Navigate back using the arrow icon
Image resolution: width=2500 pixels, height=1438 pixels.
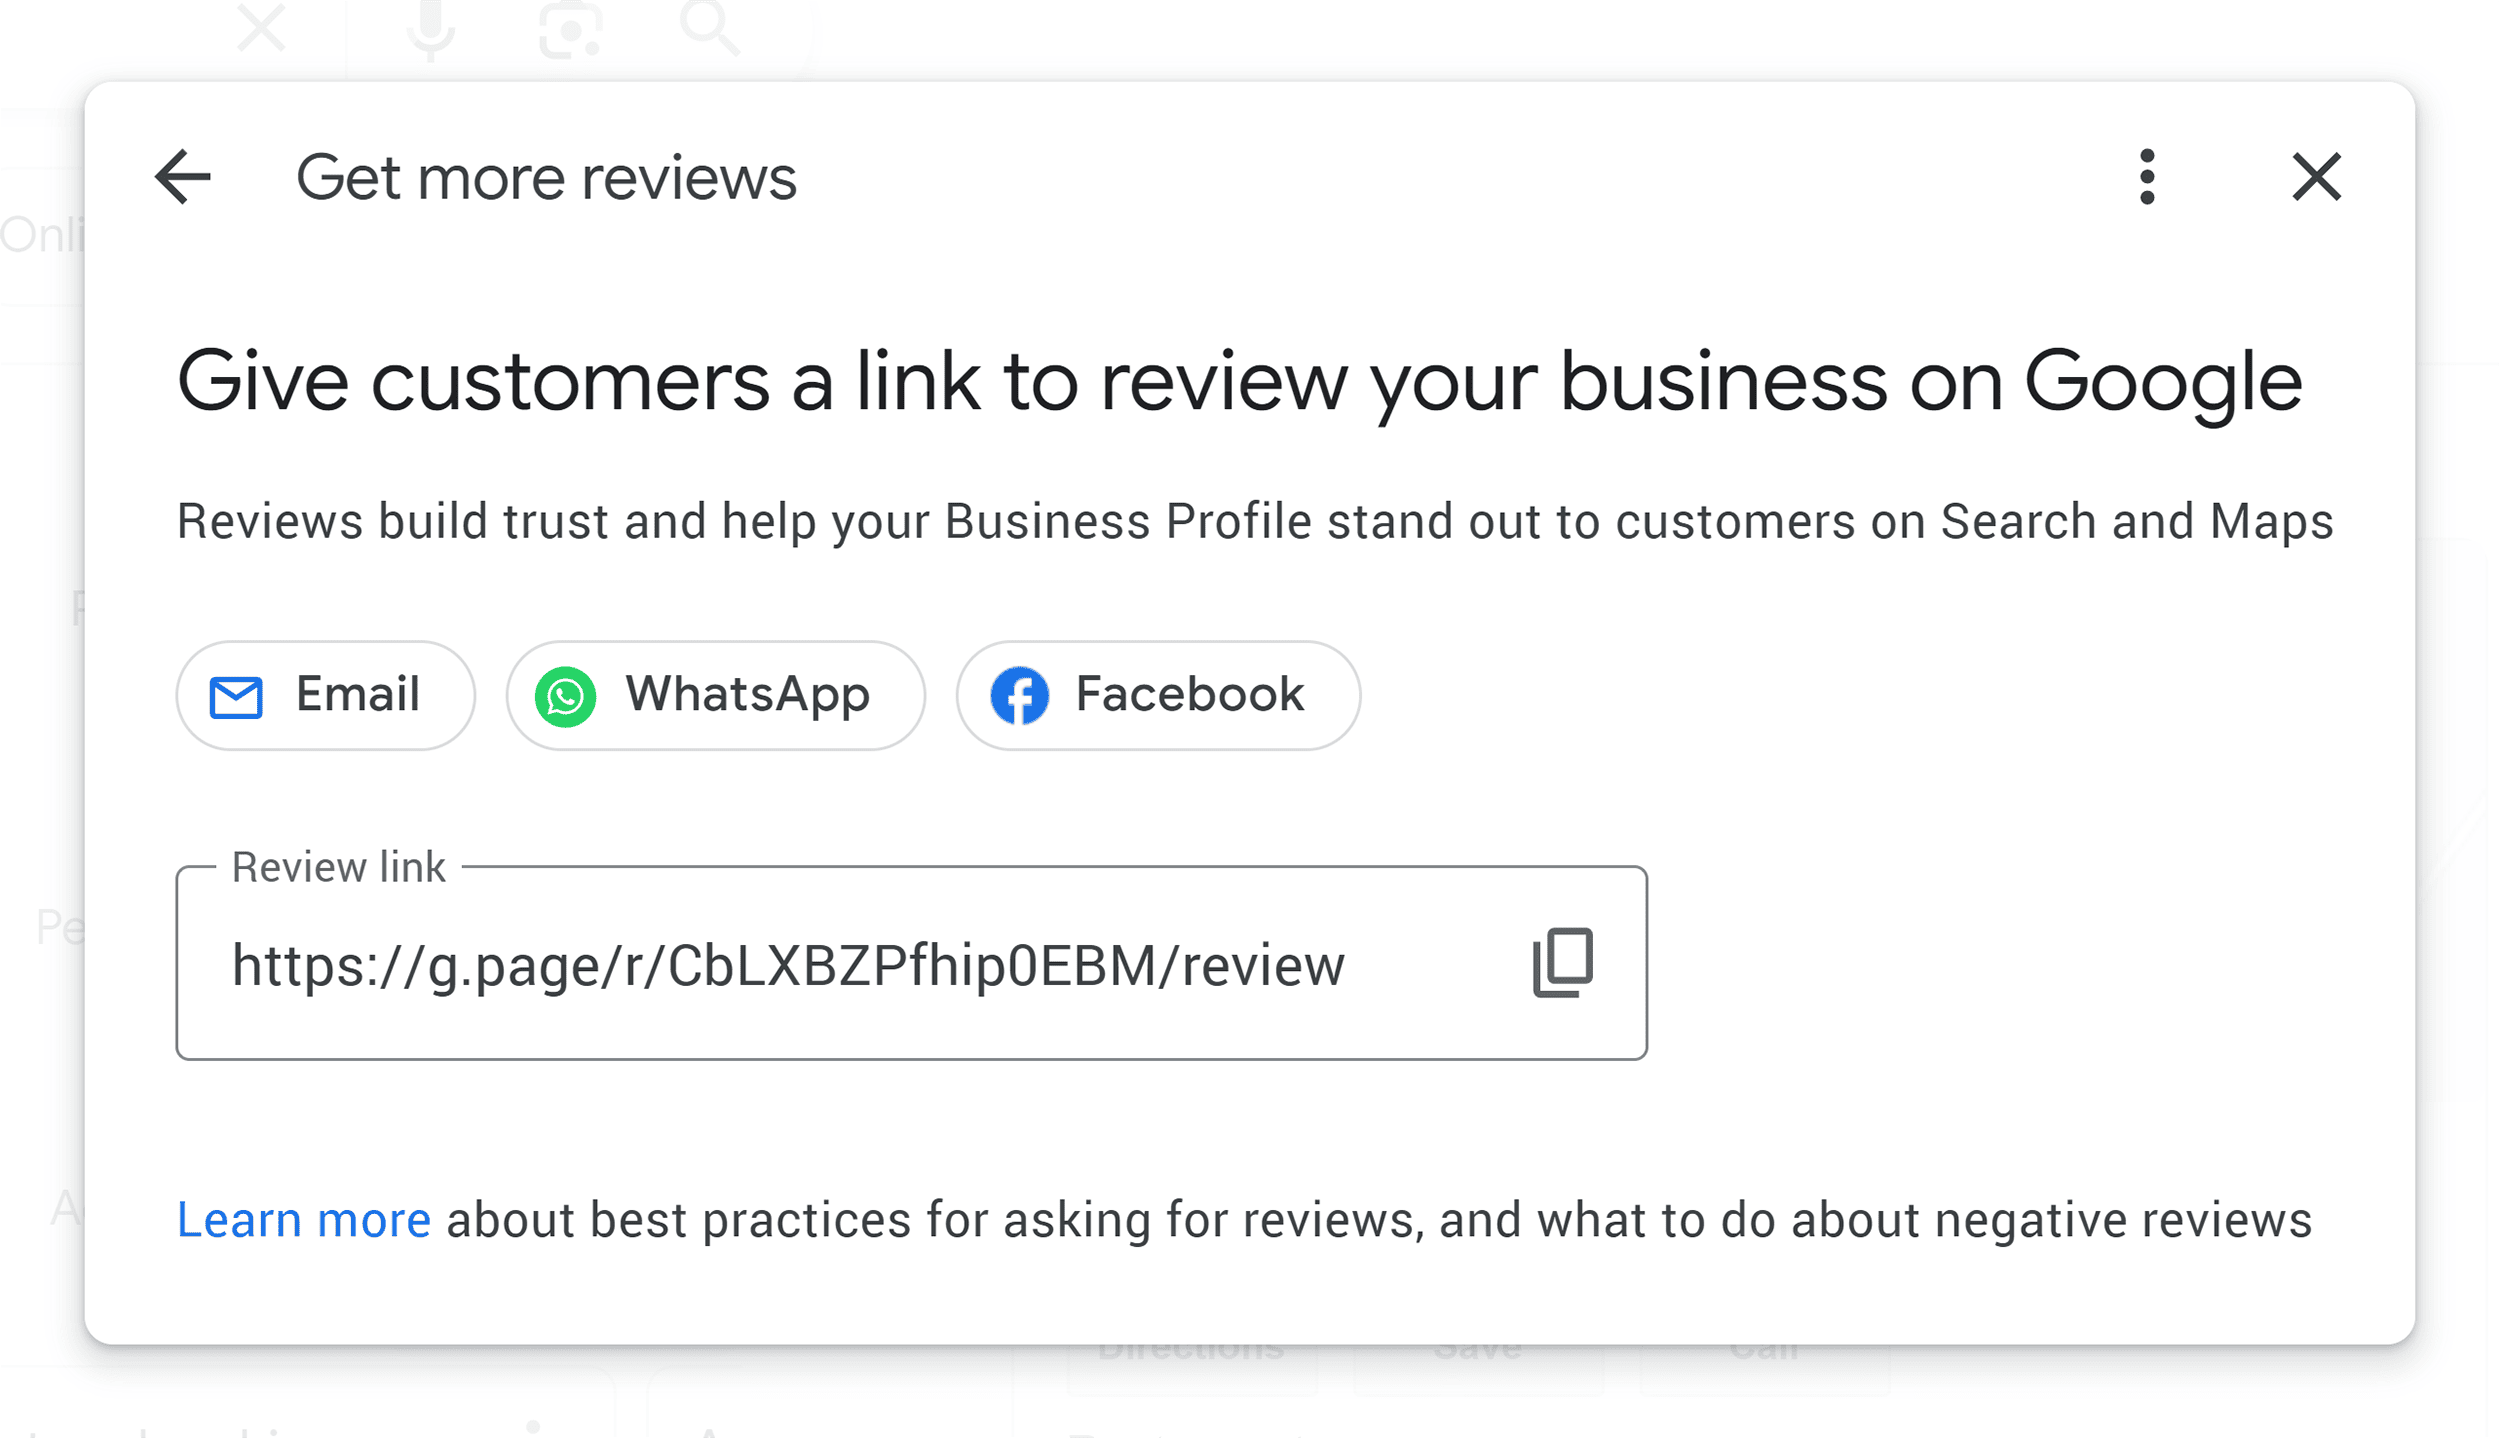pyautogui.click(x=183, y=177)
